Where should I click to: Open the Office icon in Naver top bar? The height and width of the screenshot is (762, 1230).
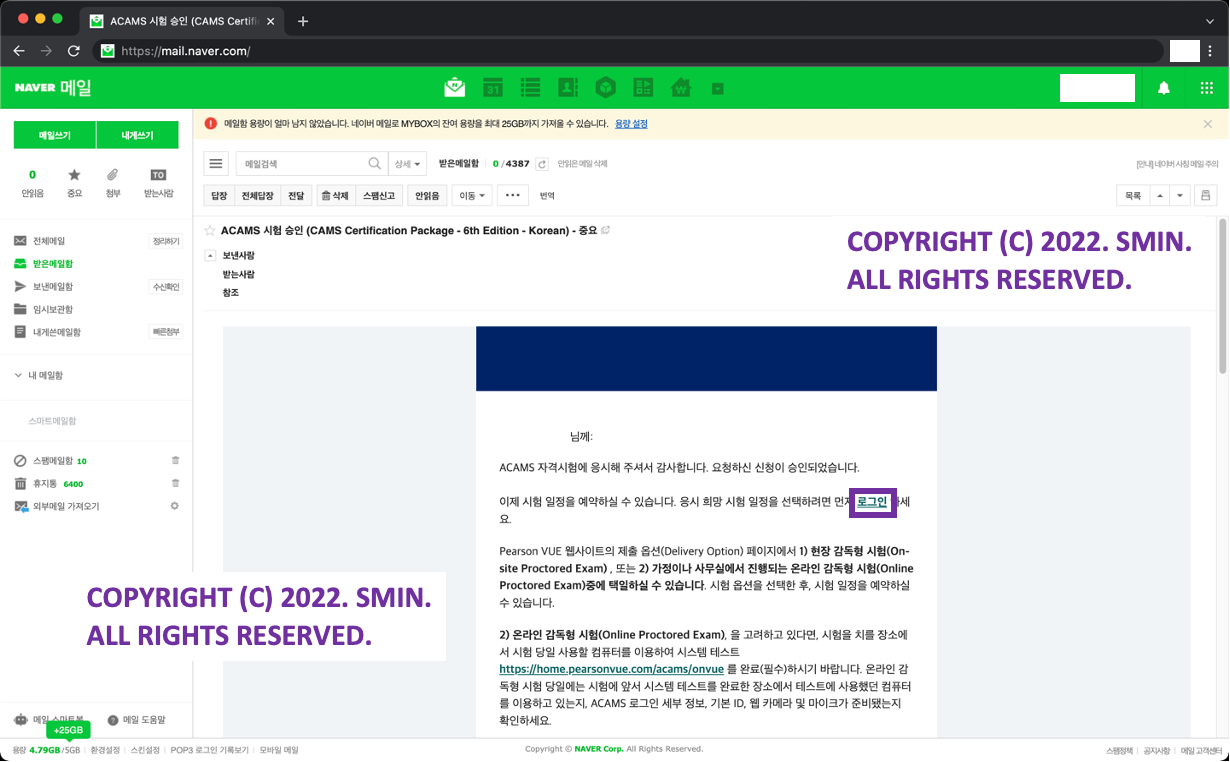(643, 88)
